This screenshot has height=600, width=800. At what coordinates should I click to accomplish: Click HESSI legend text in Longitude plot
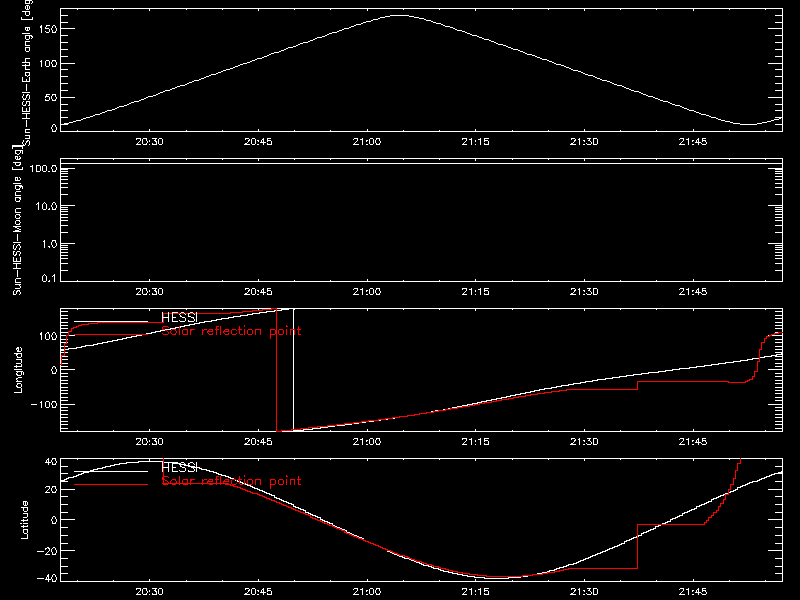[179, 318]
